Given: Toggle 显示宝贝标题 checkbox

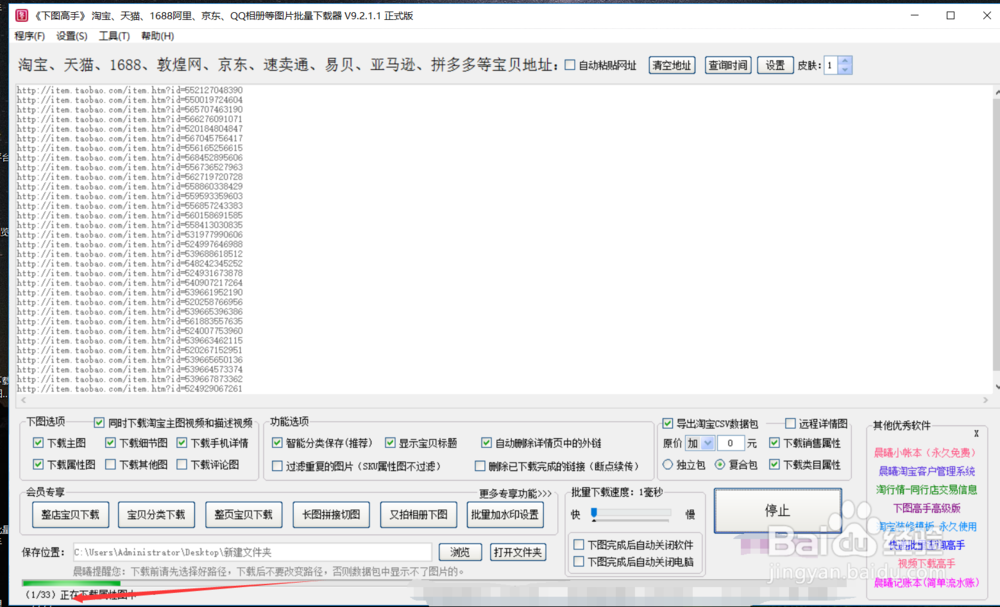Looking at the screenshot, I should [x=390, y=442].
